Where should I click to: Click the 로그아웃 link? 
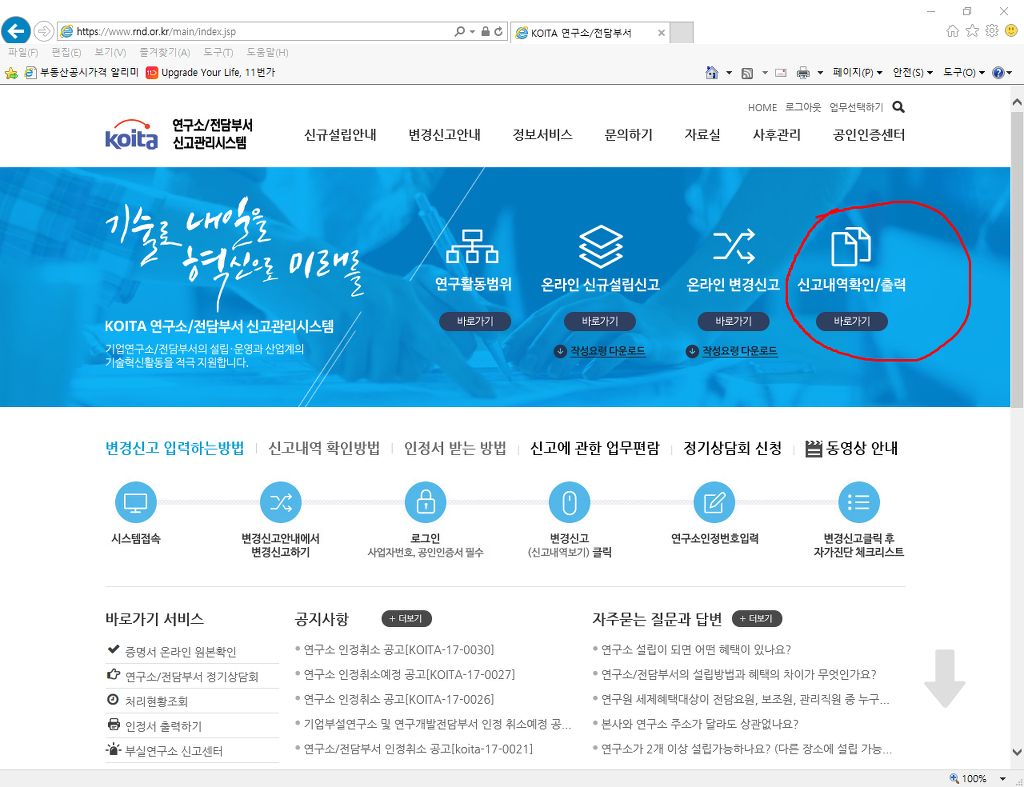click(803, 107)
